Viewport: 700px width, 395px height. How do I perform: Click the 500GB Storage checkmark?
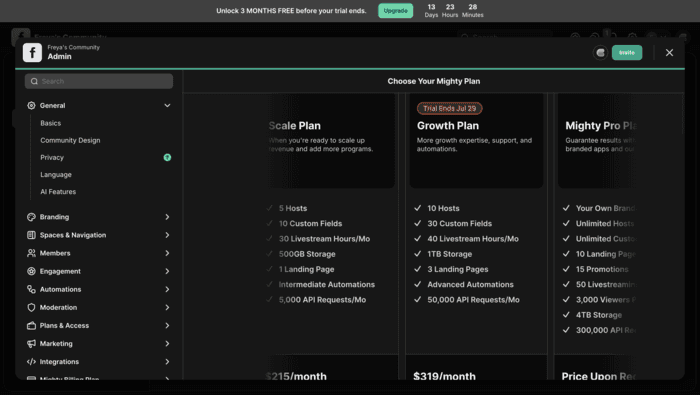point(270,254)
